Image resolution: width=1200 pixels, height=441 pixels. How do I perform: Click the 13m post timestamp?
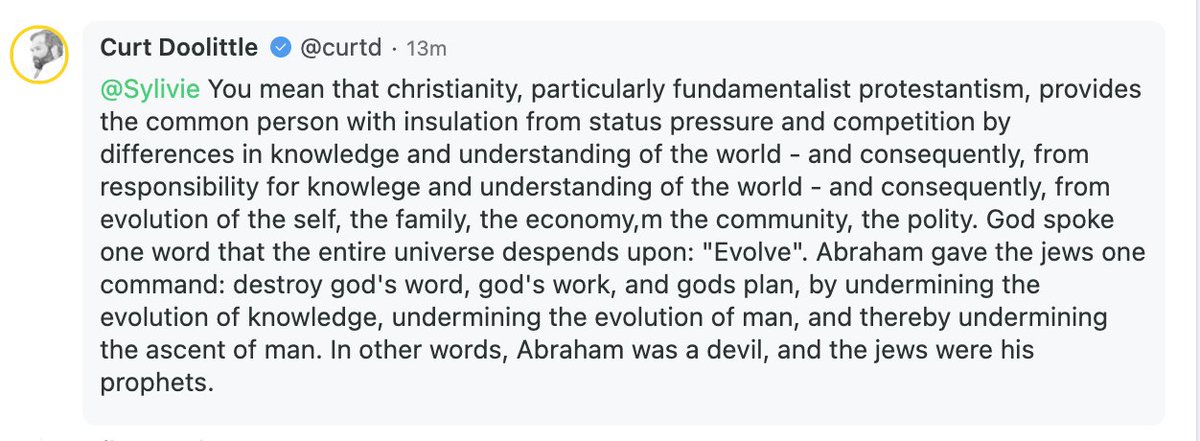425,47
